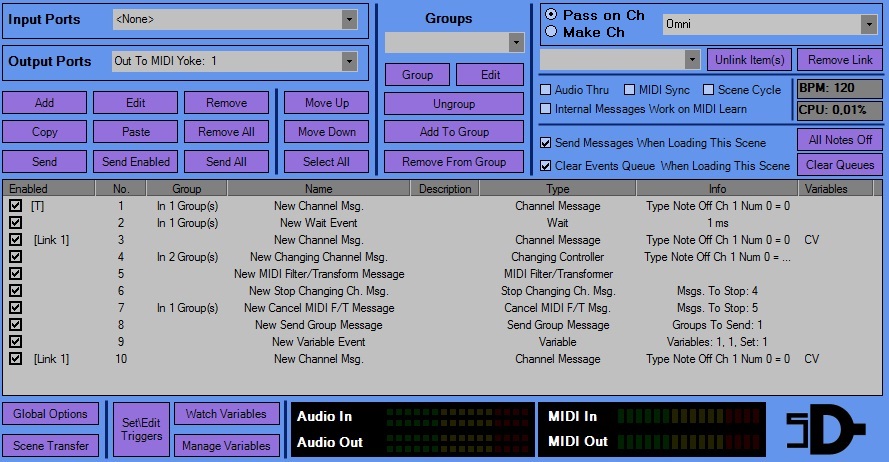Uncheck Clear Events Queue When Loading This Scene
This screenshot has width=889, height=462.
click(545, 166)
